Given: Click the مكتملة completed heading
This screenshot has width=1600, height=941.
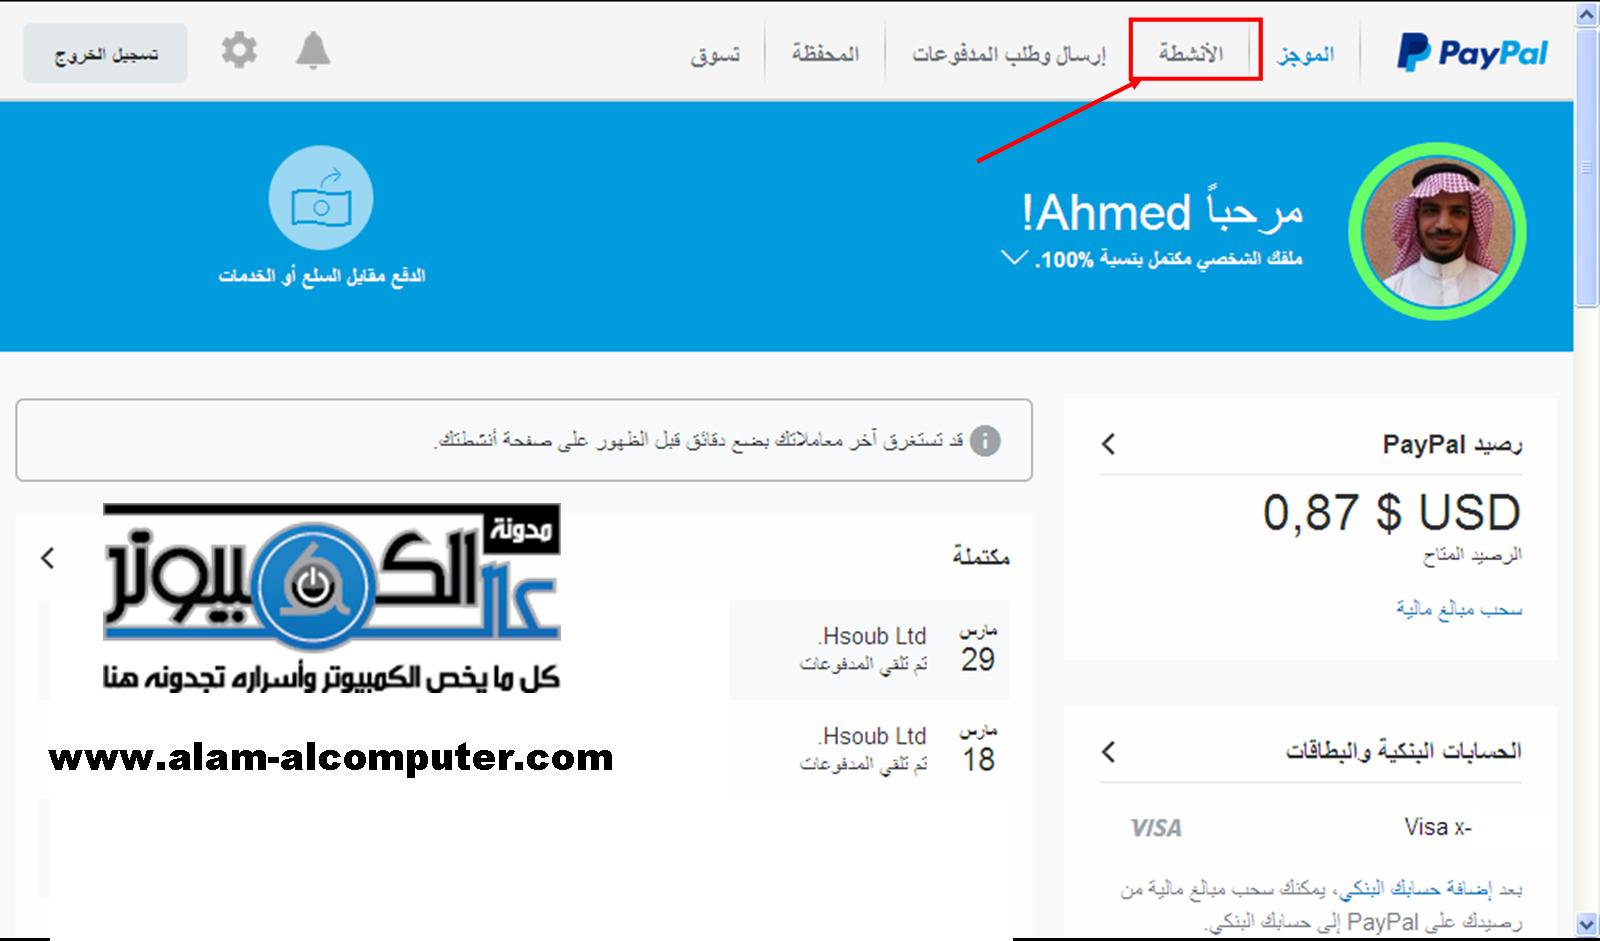Looking at the screenshot, I should (981, 557).
